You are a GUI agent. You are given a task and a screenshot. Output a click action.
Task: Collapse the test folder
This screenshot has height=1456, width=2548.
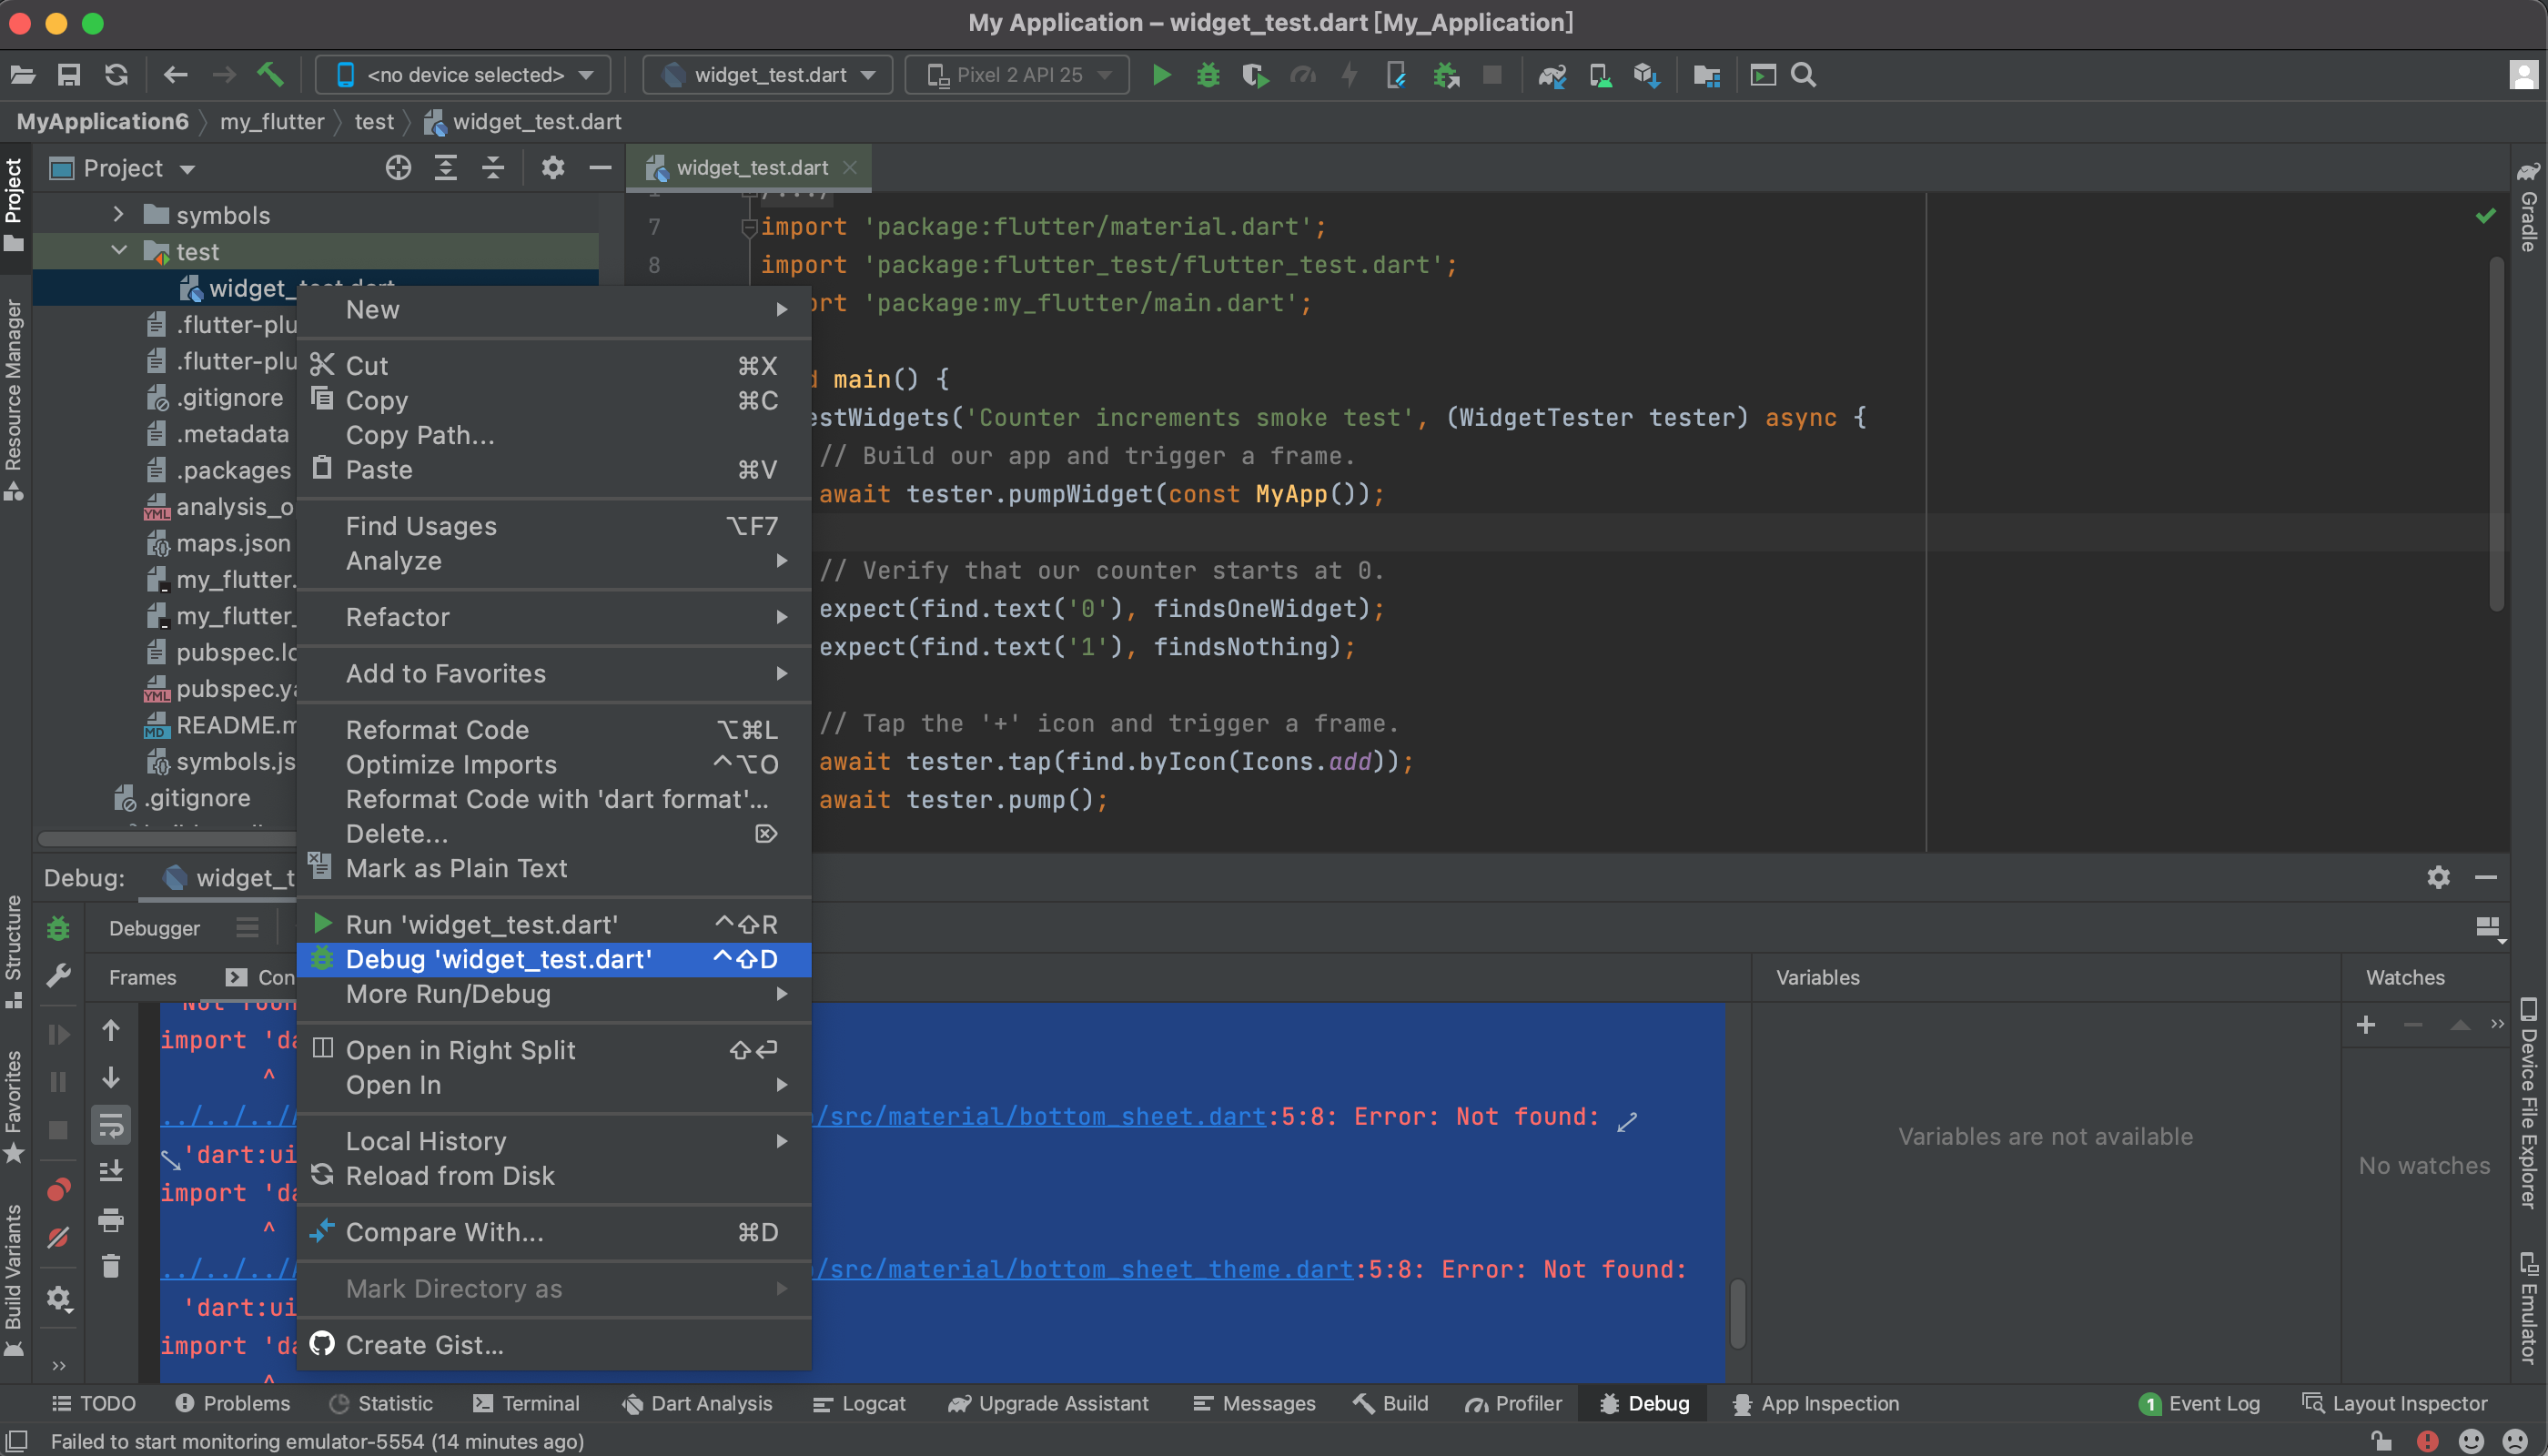click(119, 251)
